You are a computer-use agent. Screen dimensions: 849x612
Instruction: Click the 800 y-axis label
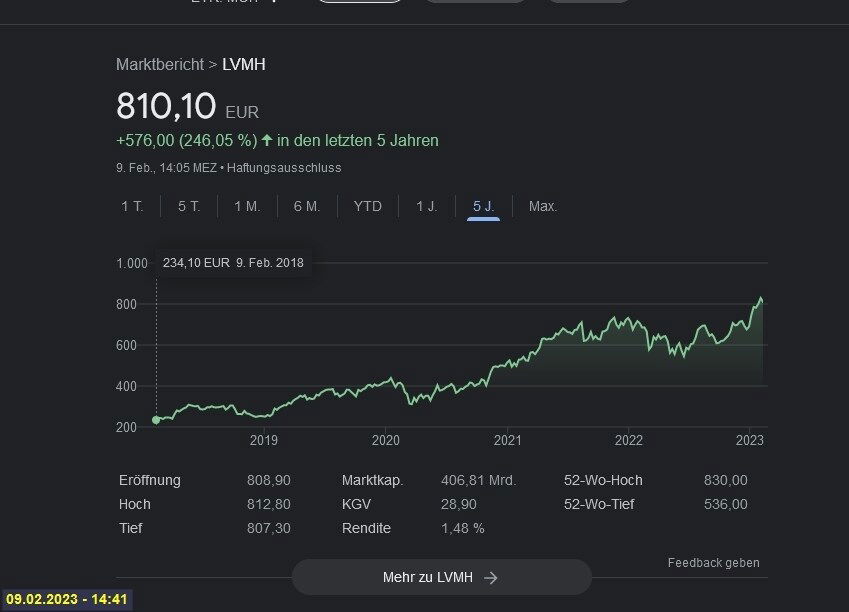tap(126, 304)
